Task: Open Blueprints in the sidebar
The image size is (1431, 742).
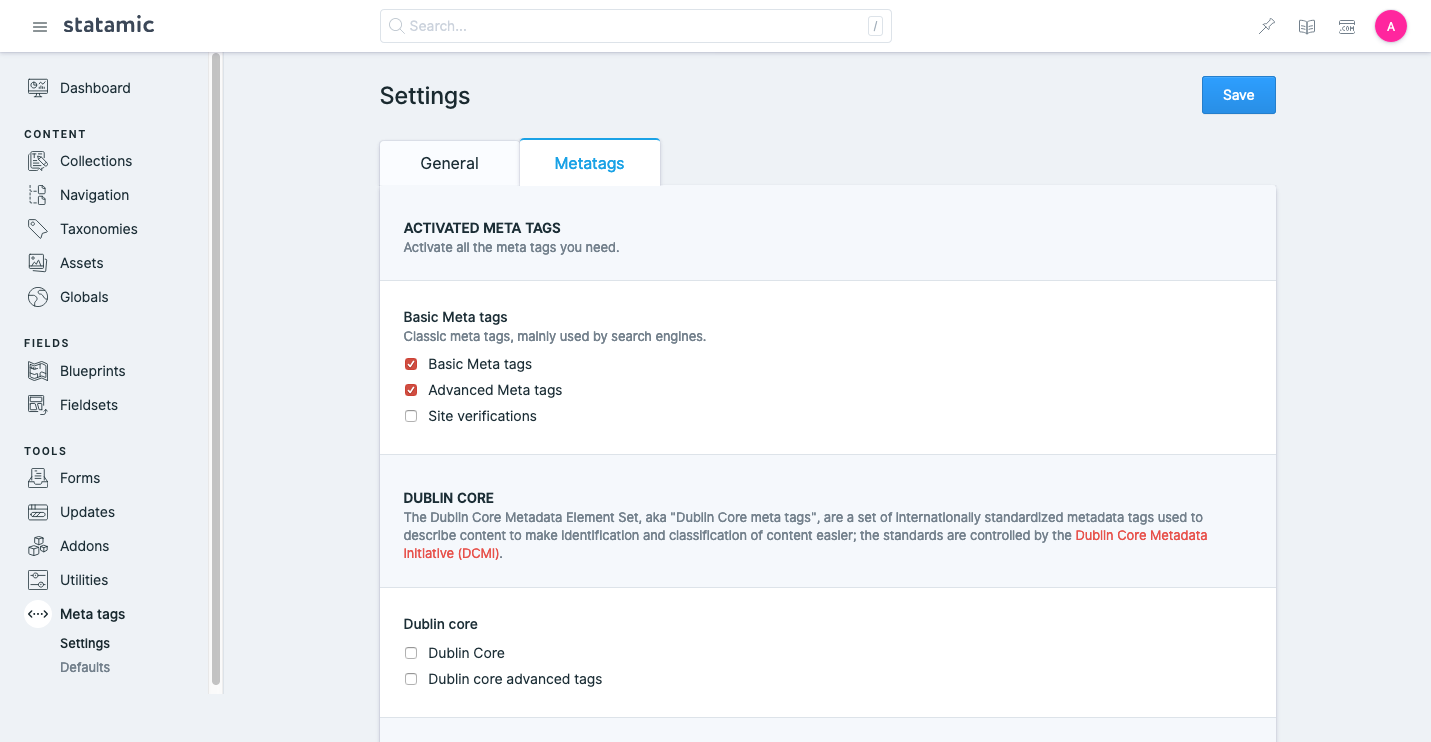Action: click(x=93, y=371)
